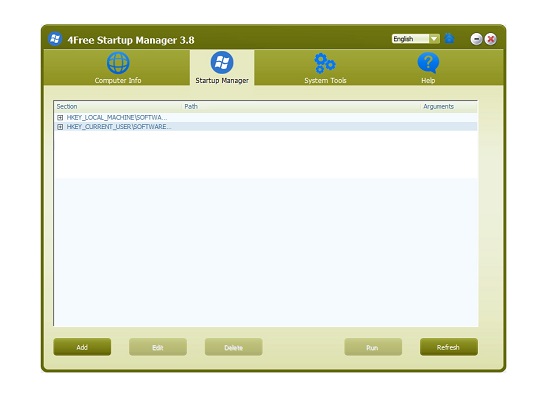Switch to the Computer Info tab label

click(118, 80)
